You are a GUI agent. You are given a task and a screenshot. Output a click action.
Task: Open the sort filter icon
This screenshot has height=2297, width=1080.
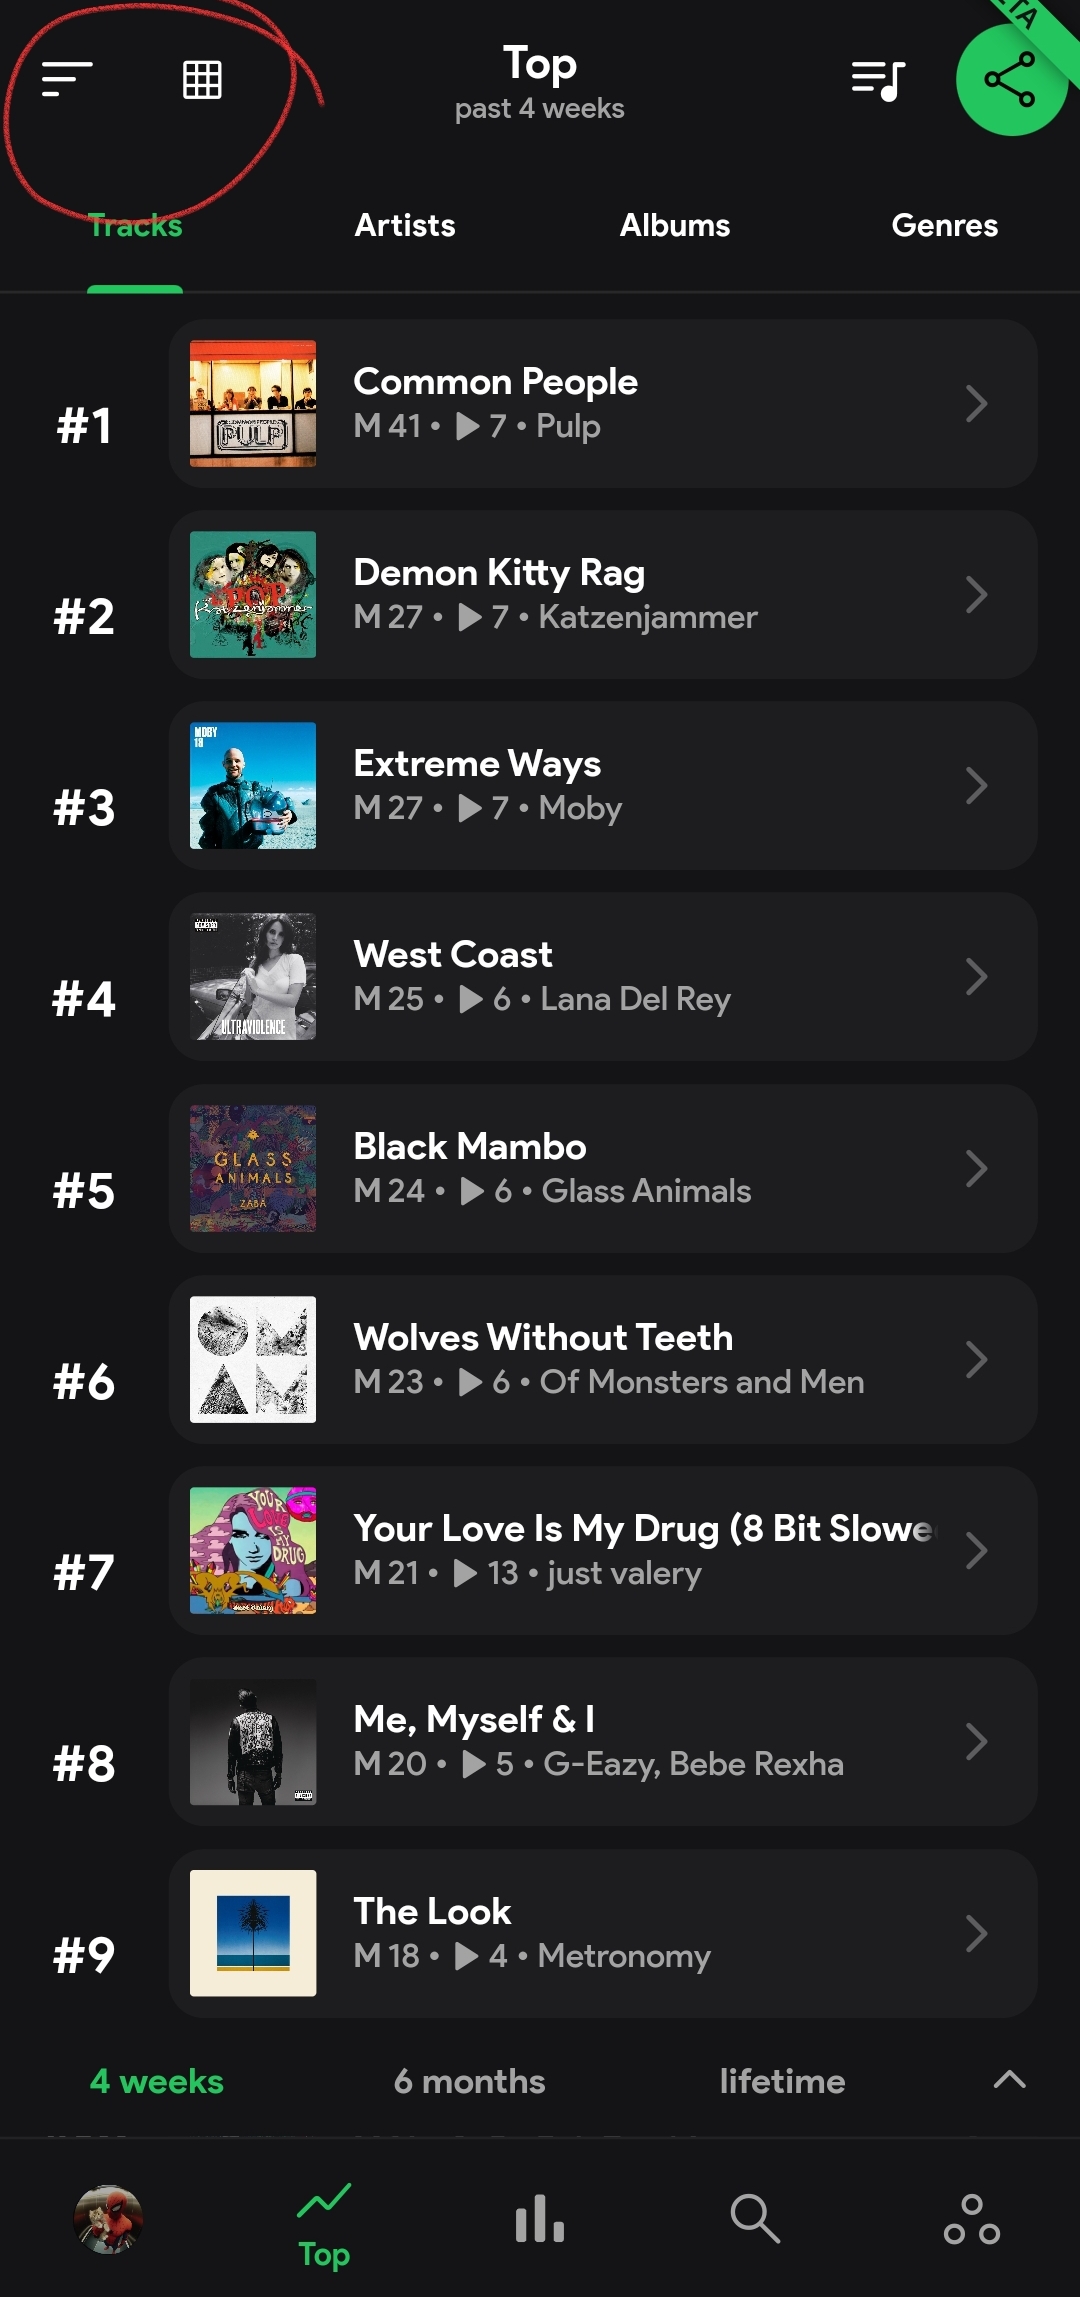66,79
